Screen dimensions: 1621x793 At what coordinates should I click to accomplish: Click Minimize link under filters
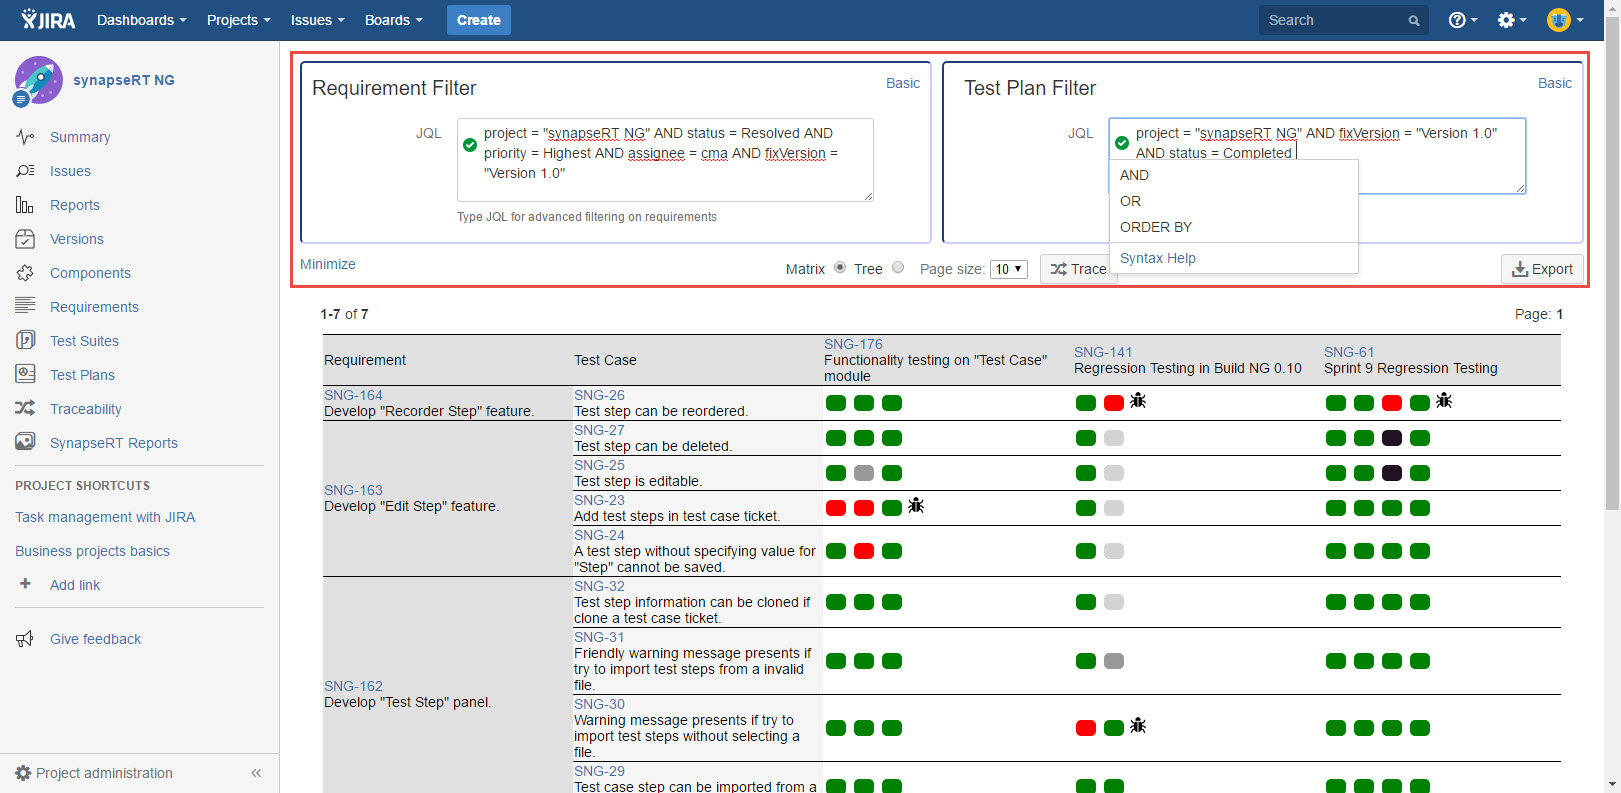pyautogui.click(x=328, y=264)
